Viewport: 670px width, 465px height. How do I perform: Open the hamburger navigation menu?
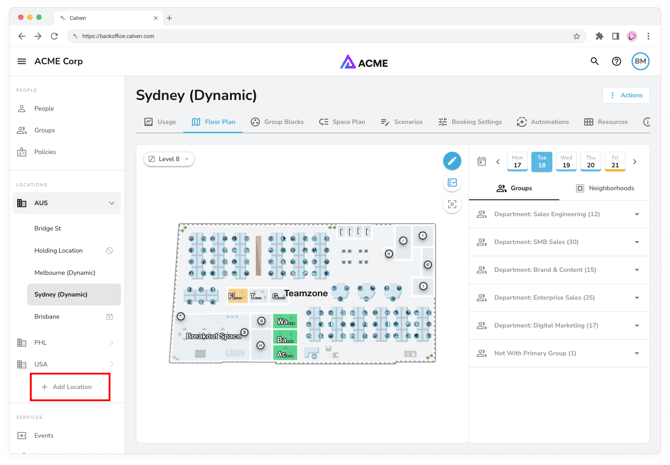(x=22, y=62)
